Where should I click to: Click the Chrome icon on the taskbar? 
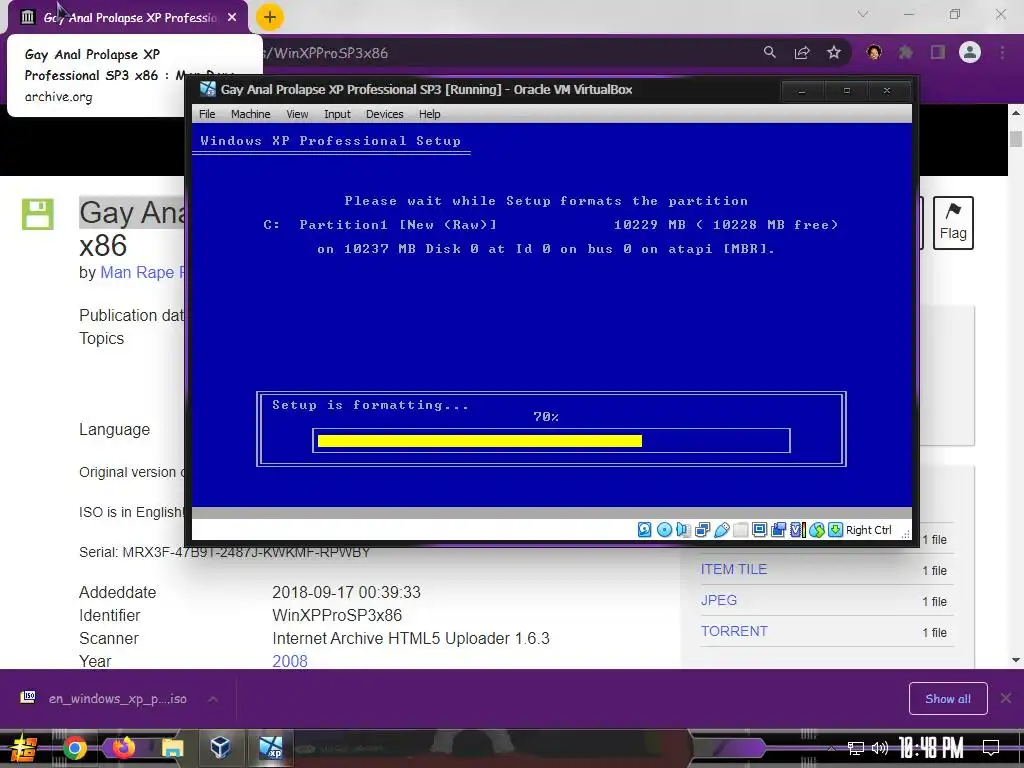pyautogui.click(x=74, y=748)
